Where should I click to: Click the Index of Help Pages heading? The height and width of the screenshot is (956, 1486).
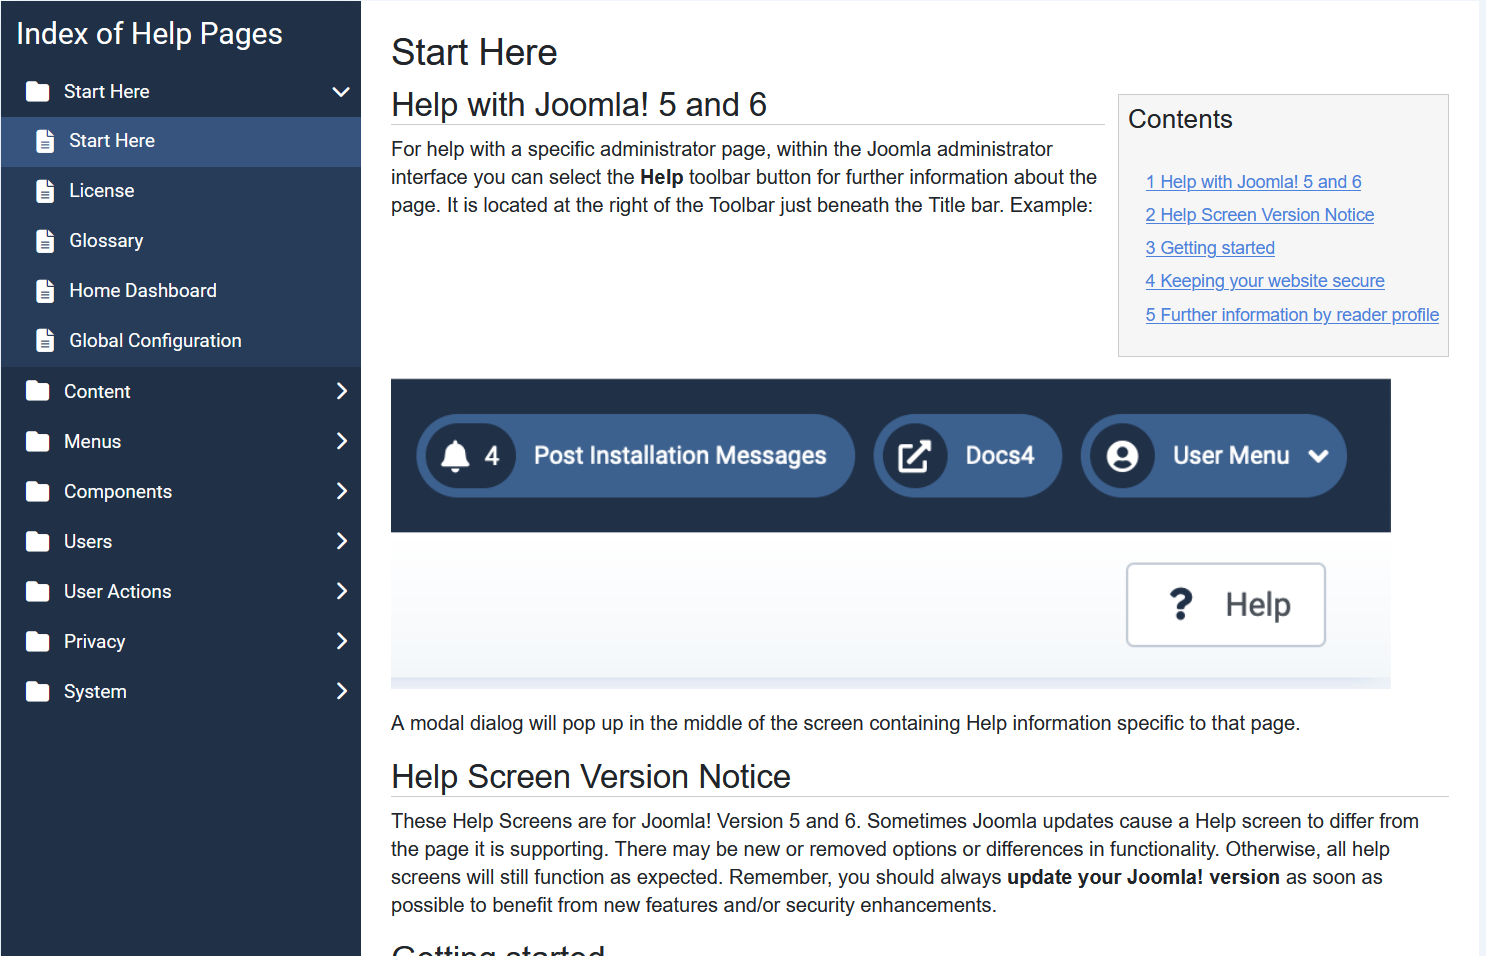click(x=150, y=34)
